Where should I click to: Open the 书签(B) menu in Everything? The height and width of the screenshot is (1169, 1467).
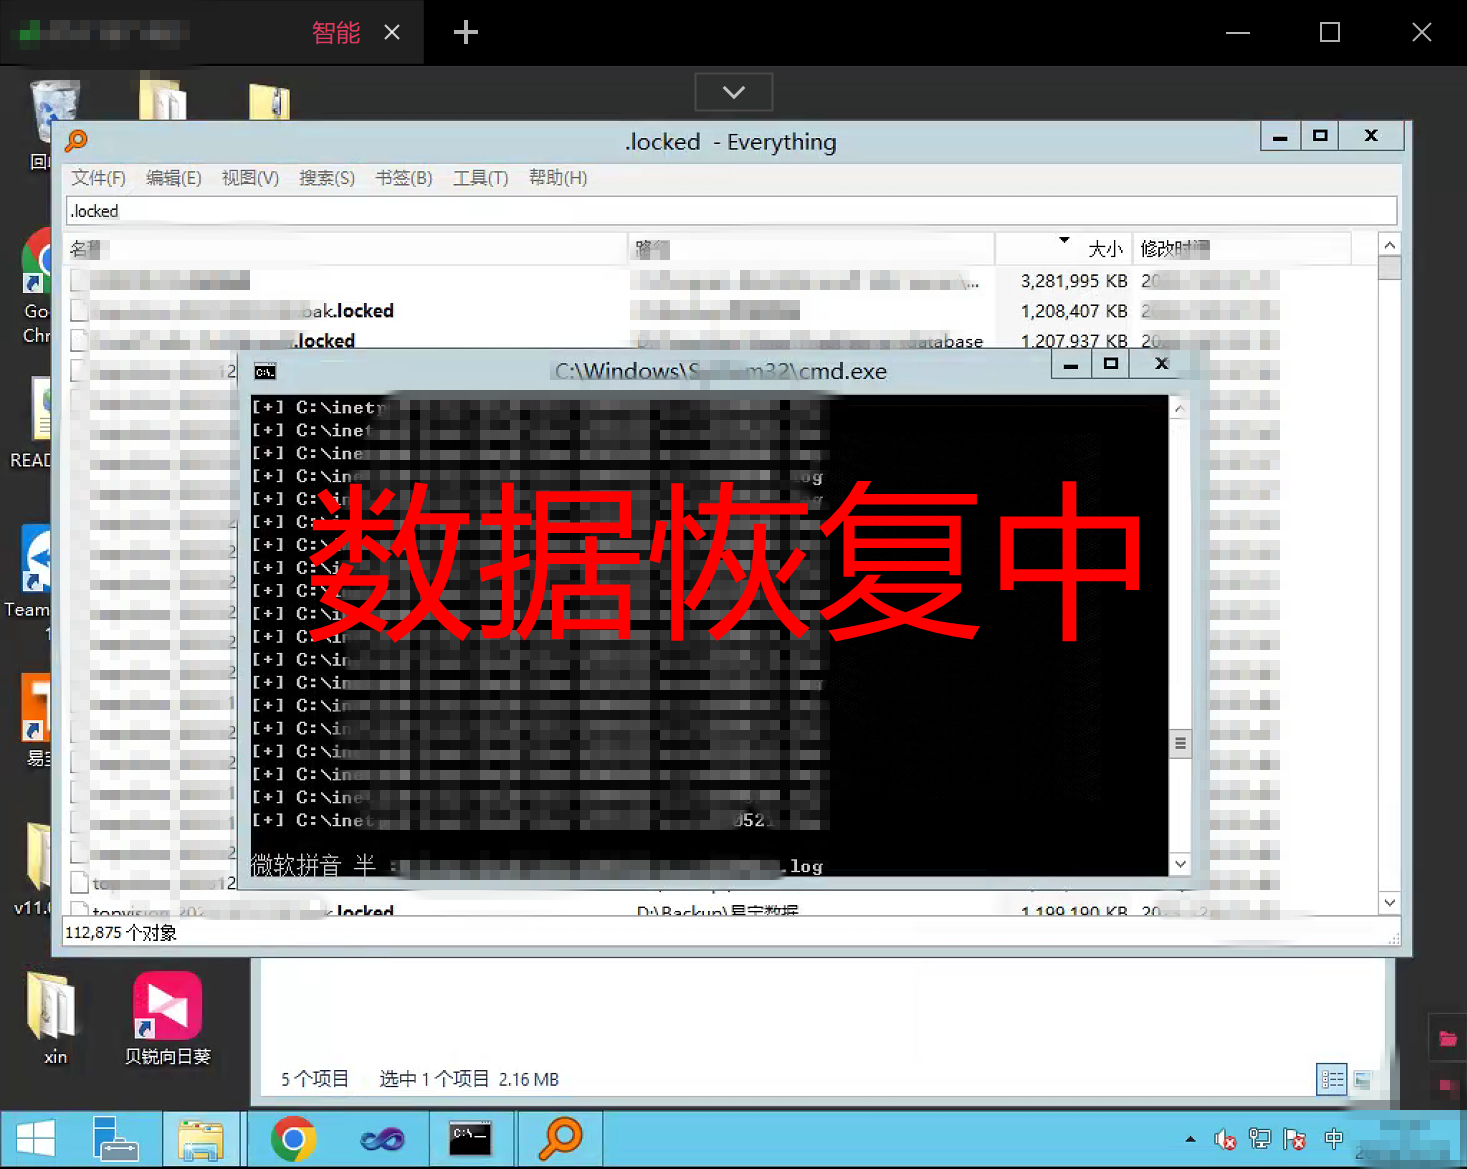tap(404, 178)
